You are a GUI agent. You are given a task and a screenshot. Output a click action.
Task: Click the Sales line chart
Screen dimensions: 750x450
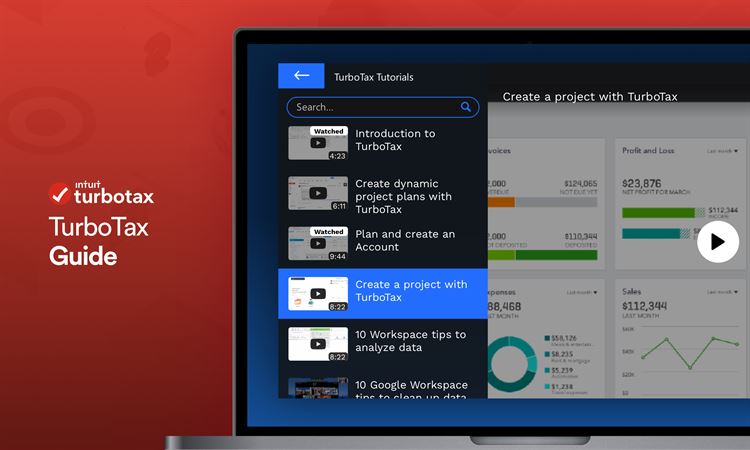[x=690, y=353]
